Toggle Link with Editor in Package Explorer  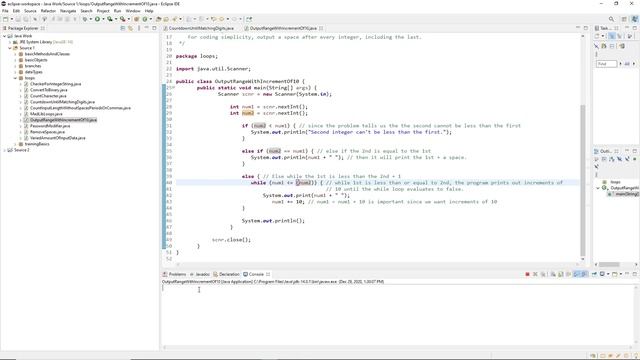click(130, 28)
